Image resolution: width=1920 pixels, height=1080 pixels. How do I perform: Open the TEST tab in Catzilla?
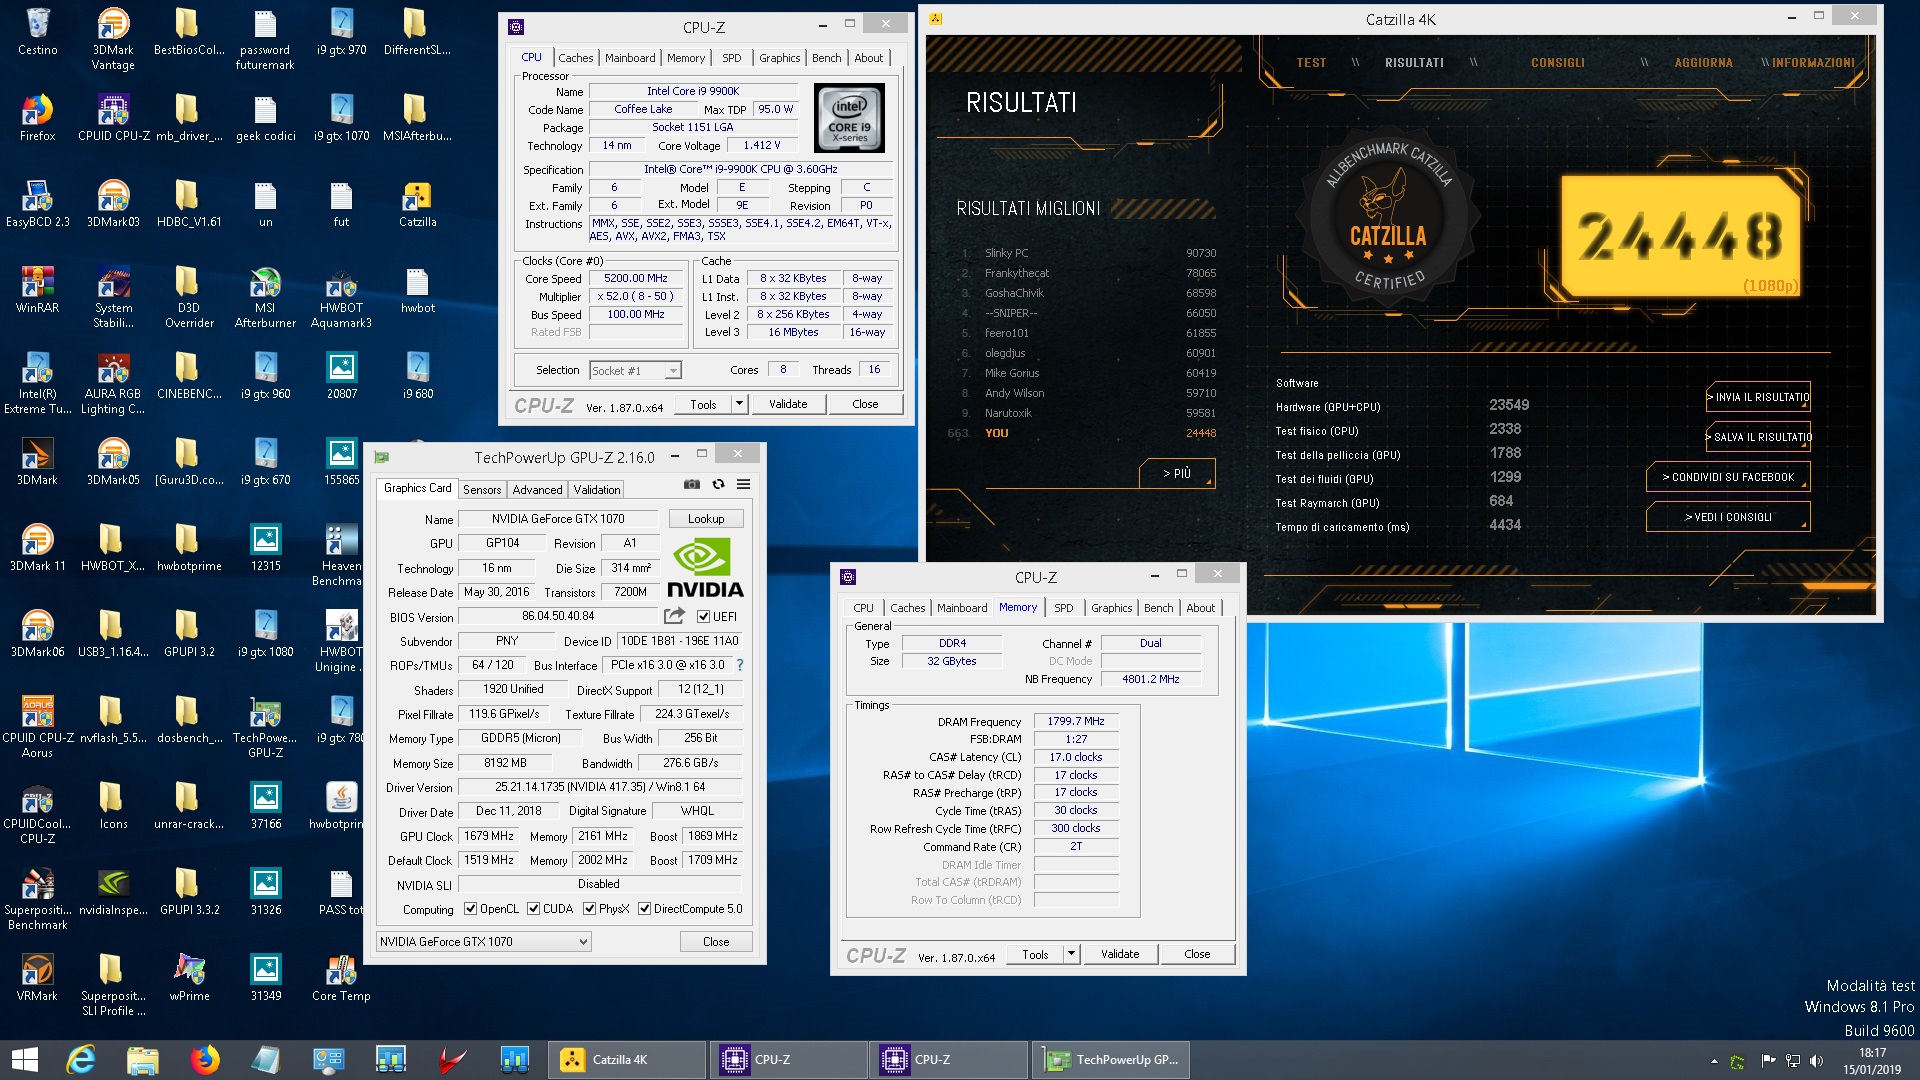tap(1311, 63)
